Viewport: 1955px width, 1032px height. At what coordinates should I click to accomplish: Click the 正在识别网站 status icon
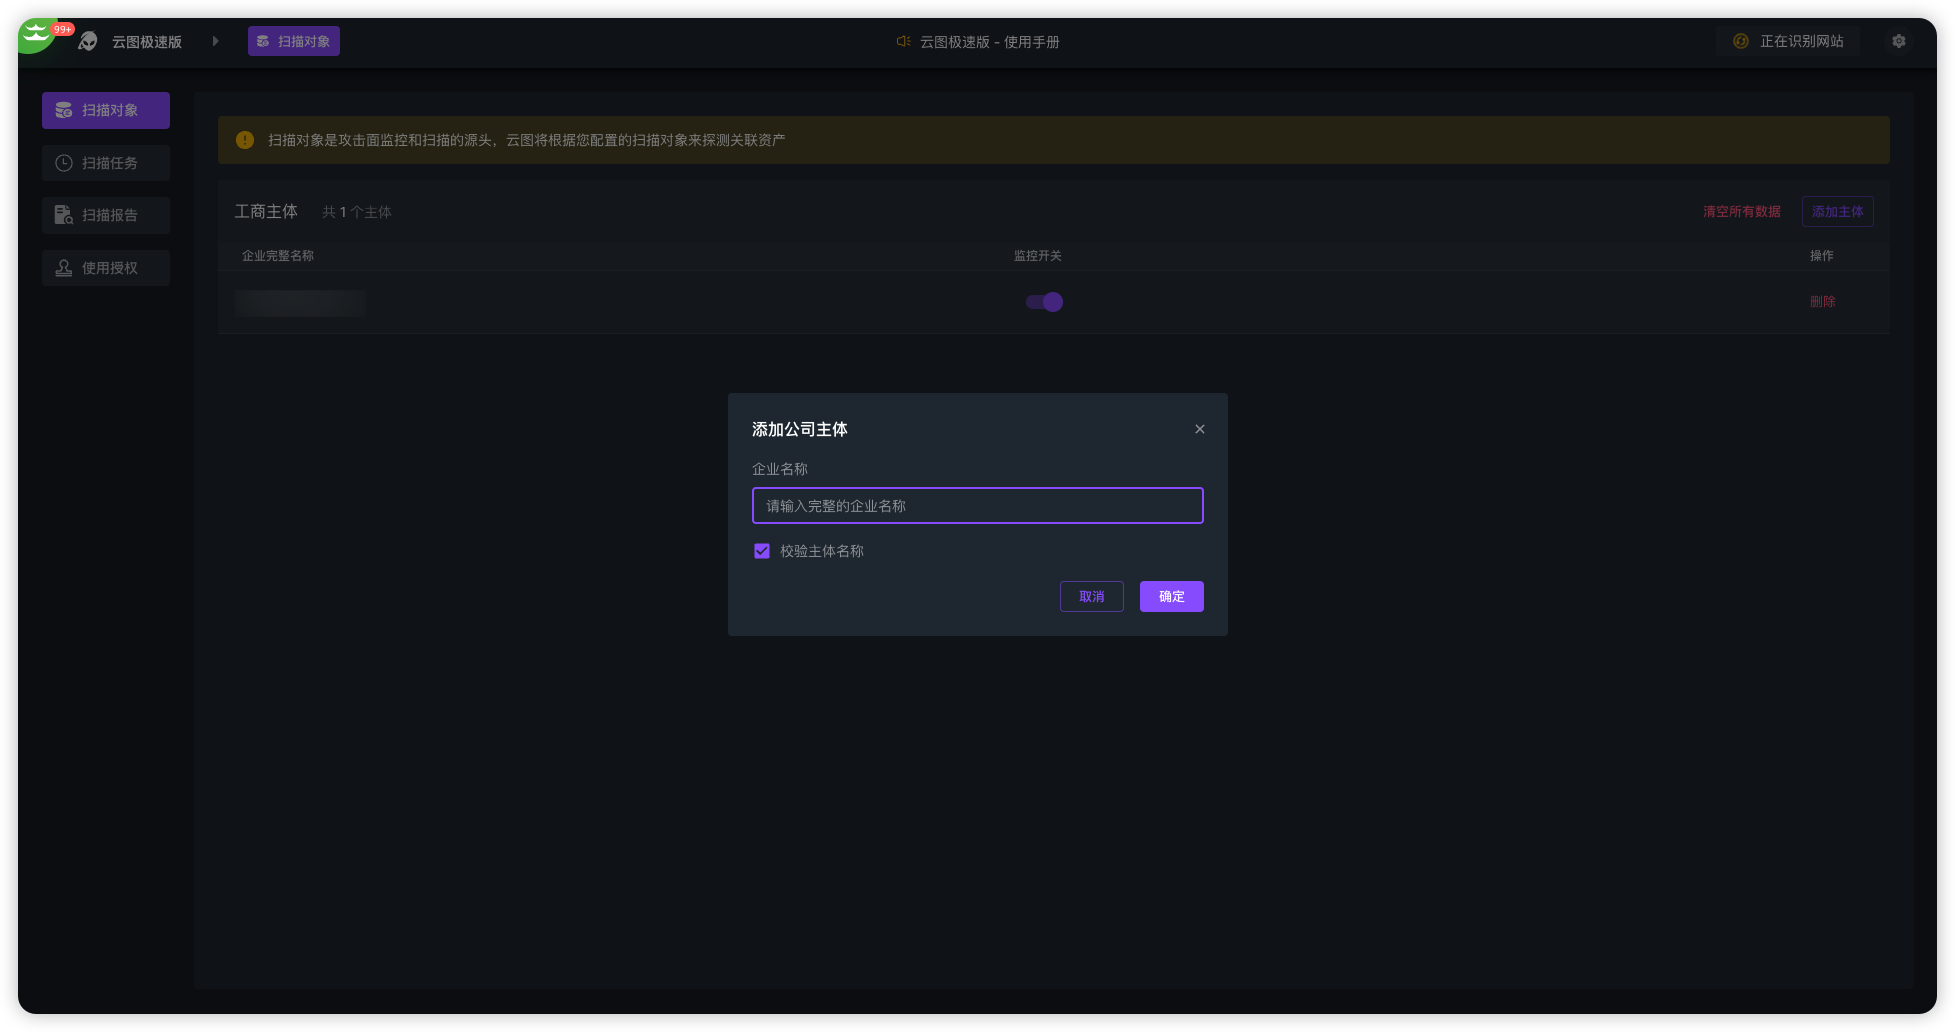coord(1741,41)
